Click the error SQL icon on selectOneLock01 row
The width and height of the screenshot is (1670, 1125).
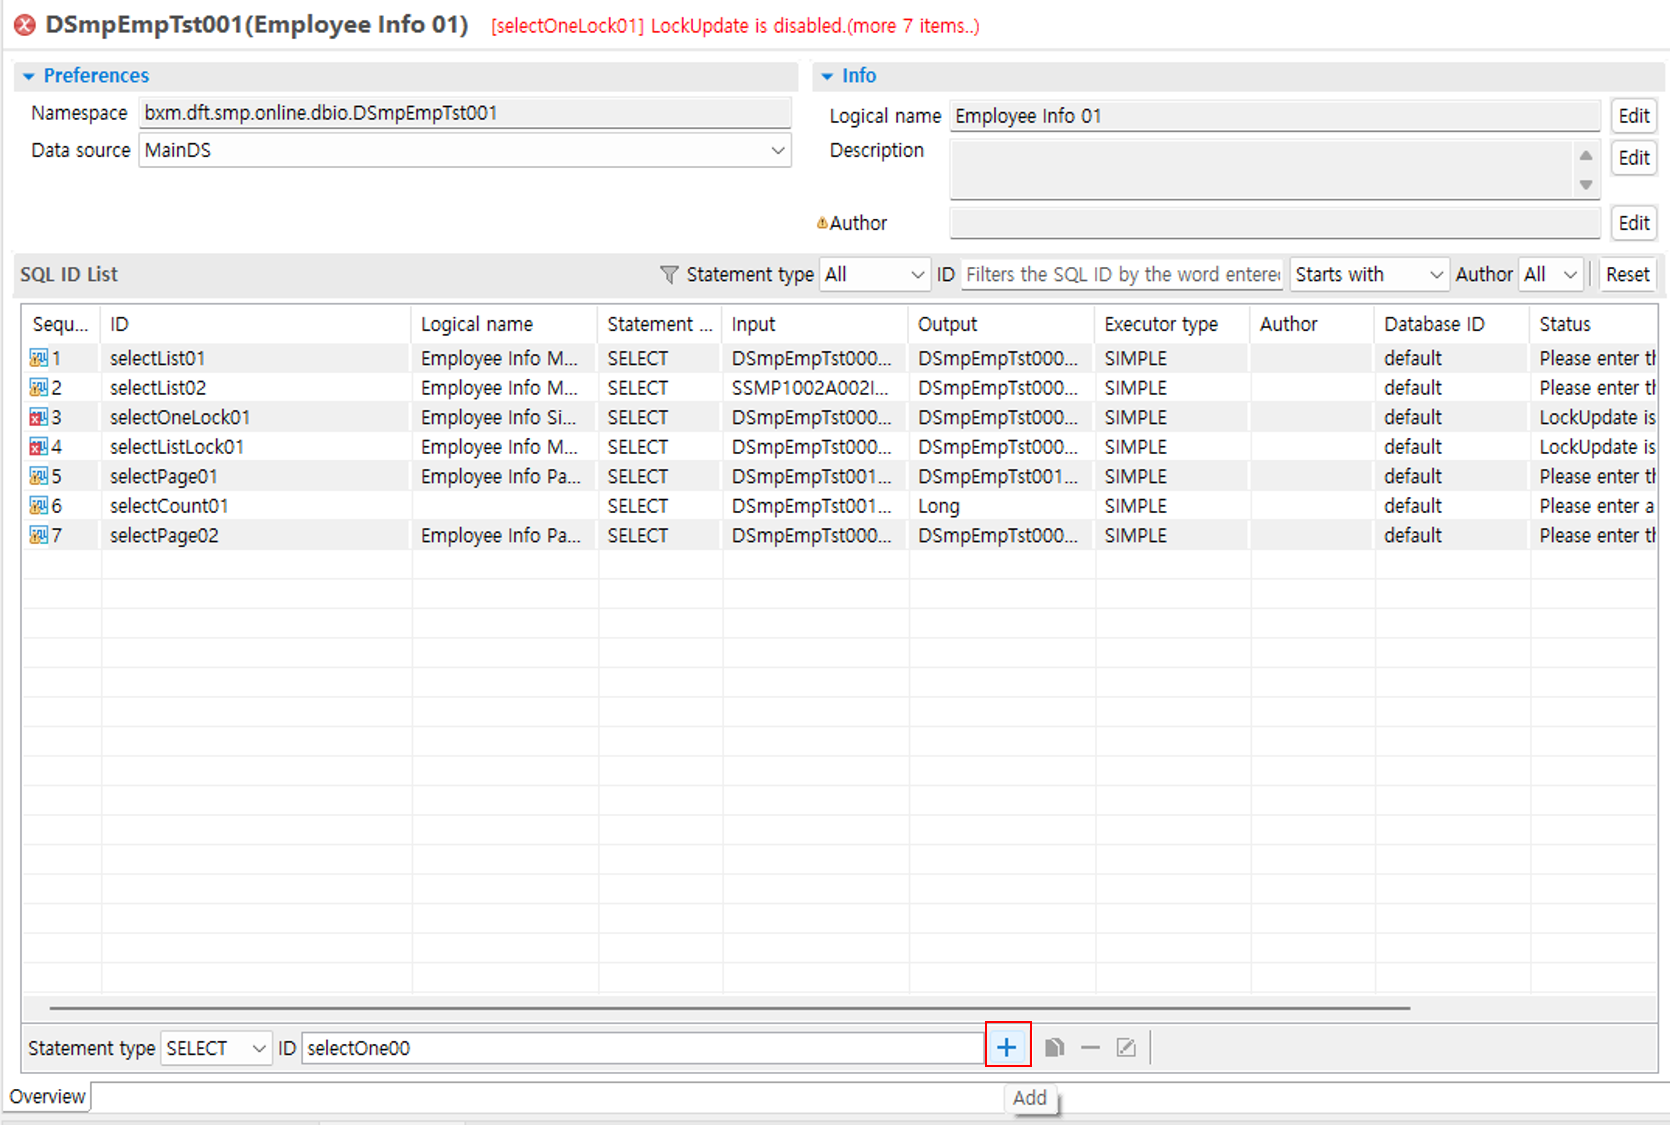(38, 417)
